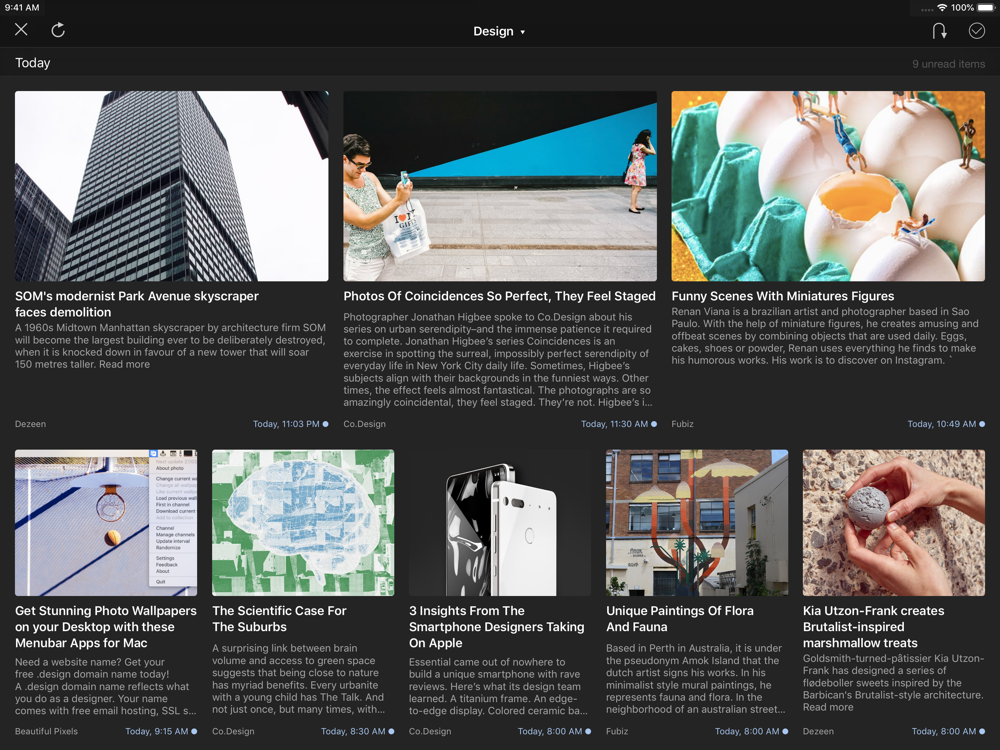This screenshot has width=1000, height=750.
Task: Tap Co.Design source under Suburbs article
Action: click(233, 732)
